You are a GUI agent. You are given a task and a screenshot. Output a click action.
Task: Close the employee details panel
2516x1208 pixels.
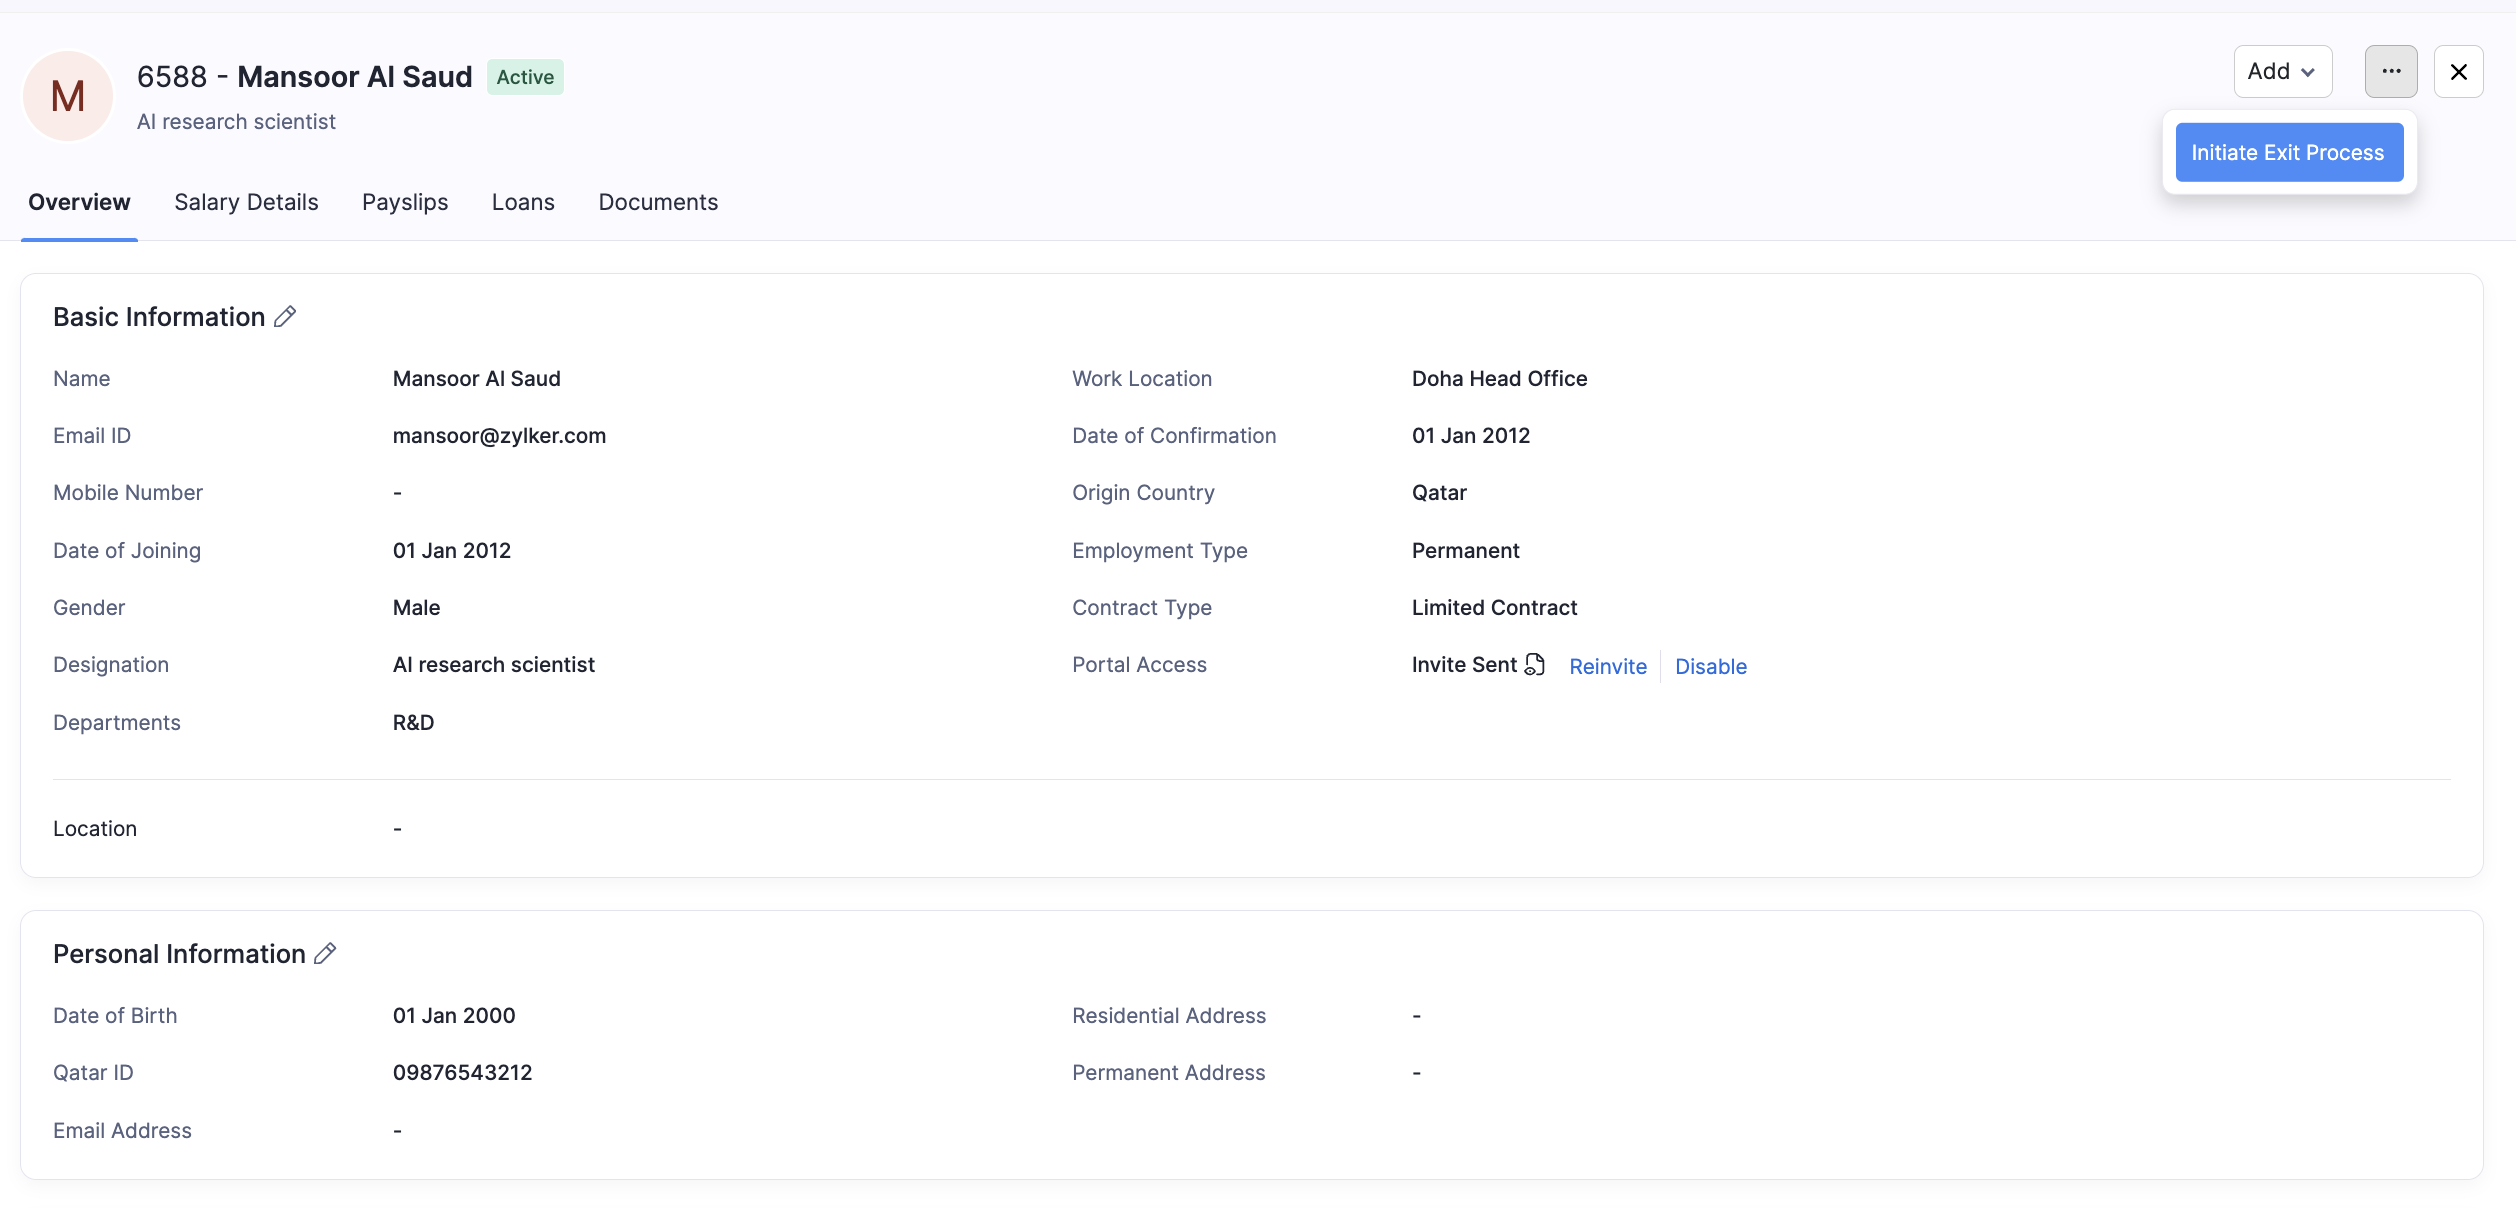coord(2458,72)
